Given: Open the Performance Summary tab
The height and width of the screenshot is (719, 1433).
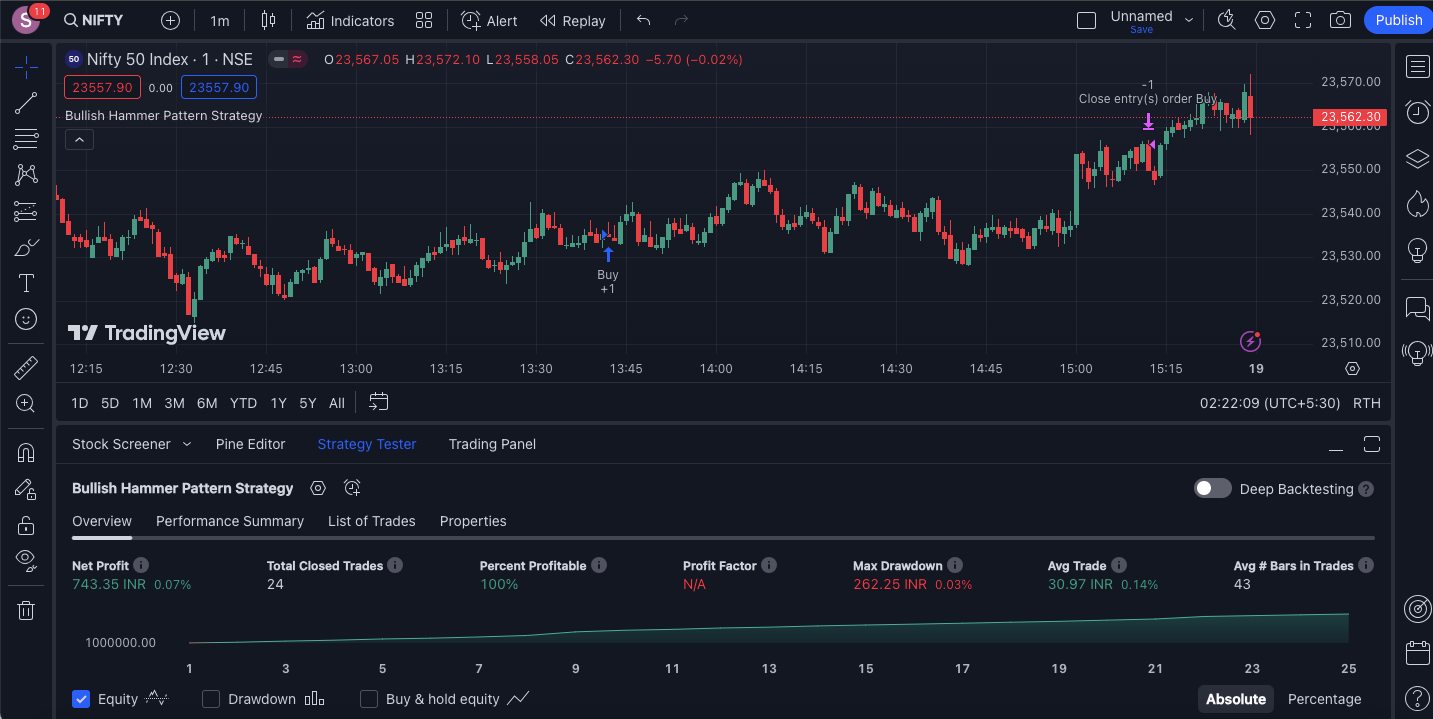Looking at the screenshot, I should pos(230,521).
